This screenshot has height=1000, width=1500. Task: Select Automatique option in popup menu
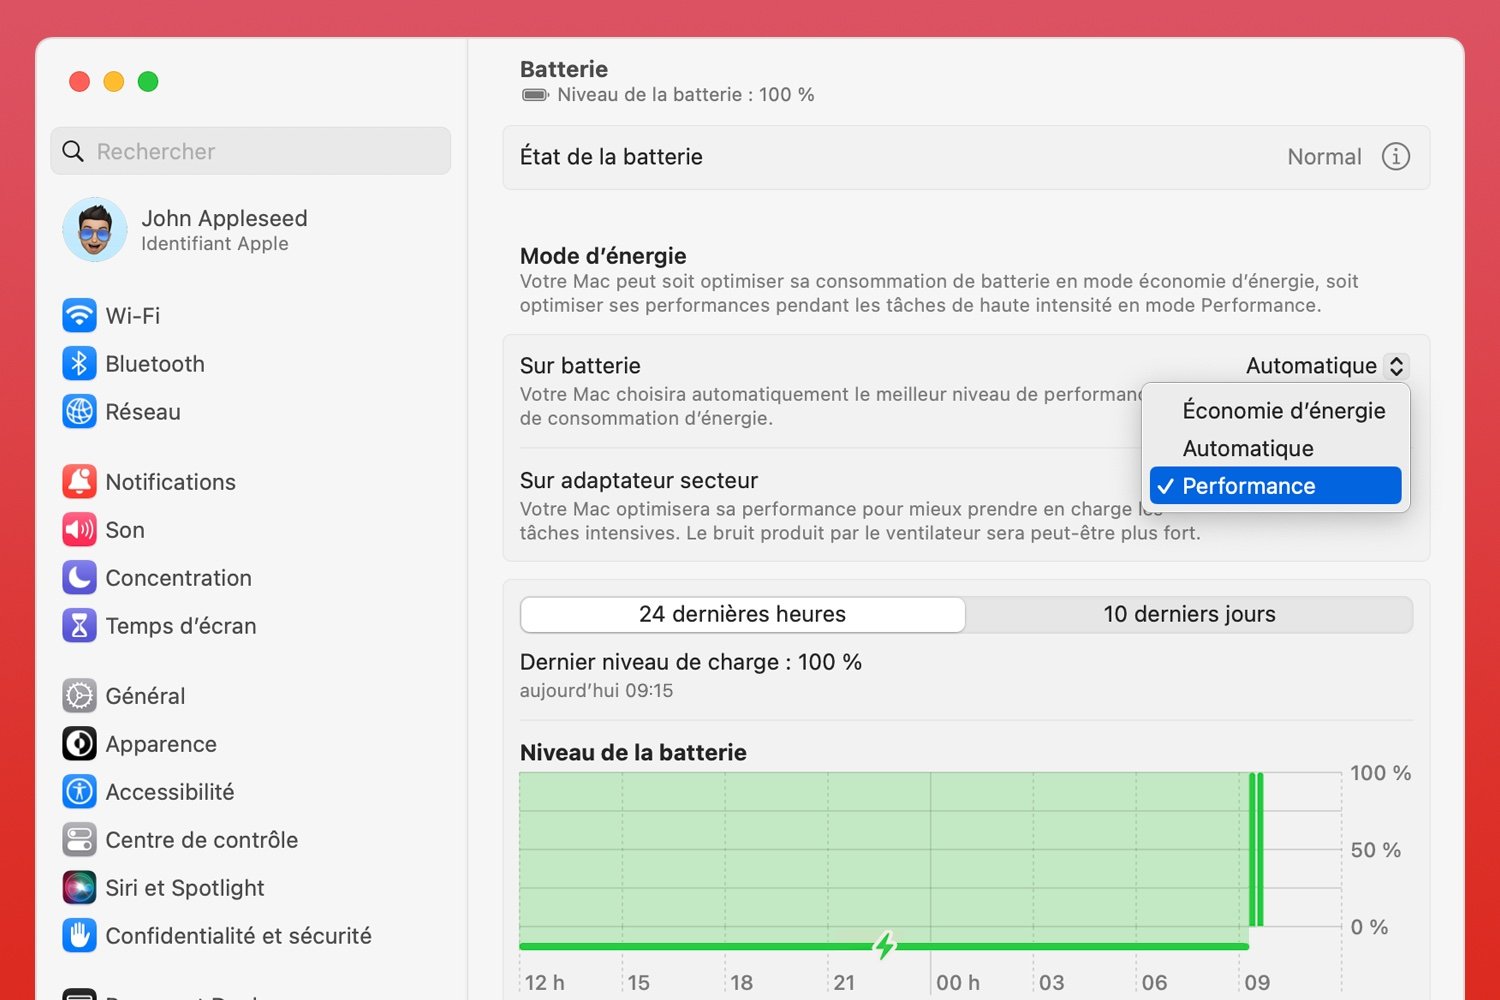pyautogui.click(x=1248, y=449)
